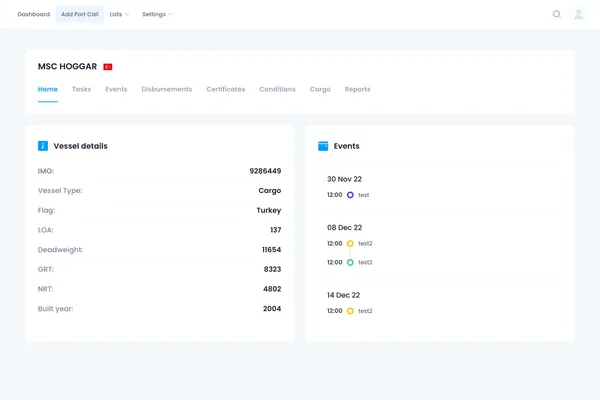Viewport: 600px width, 400px height.
Task: Click the yellow status circle on 14 Dec
Action: pyautogui.click(x=350, y=311)
